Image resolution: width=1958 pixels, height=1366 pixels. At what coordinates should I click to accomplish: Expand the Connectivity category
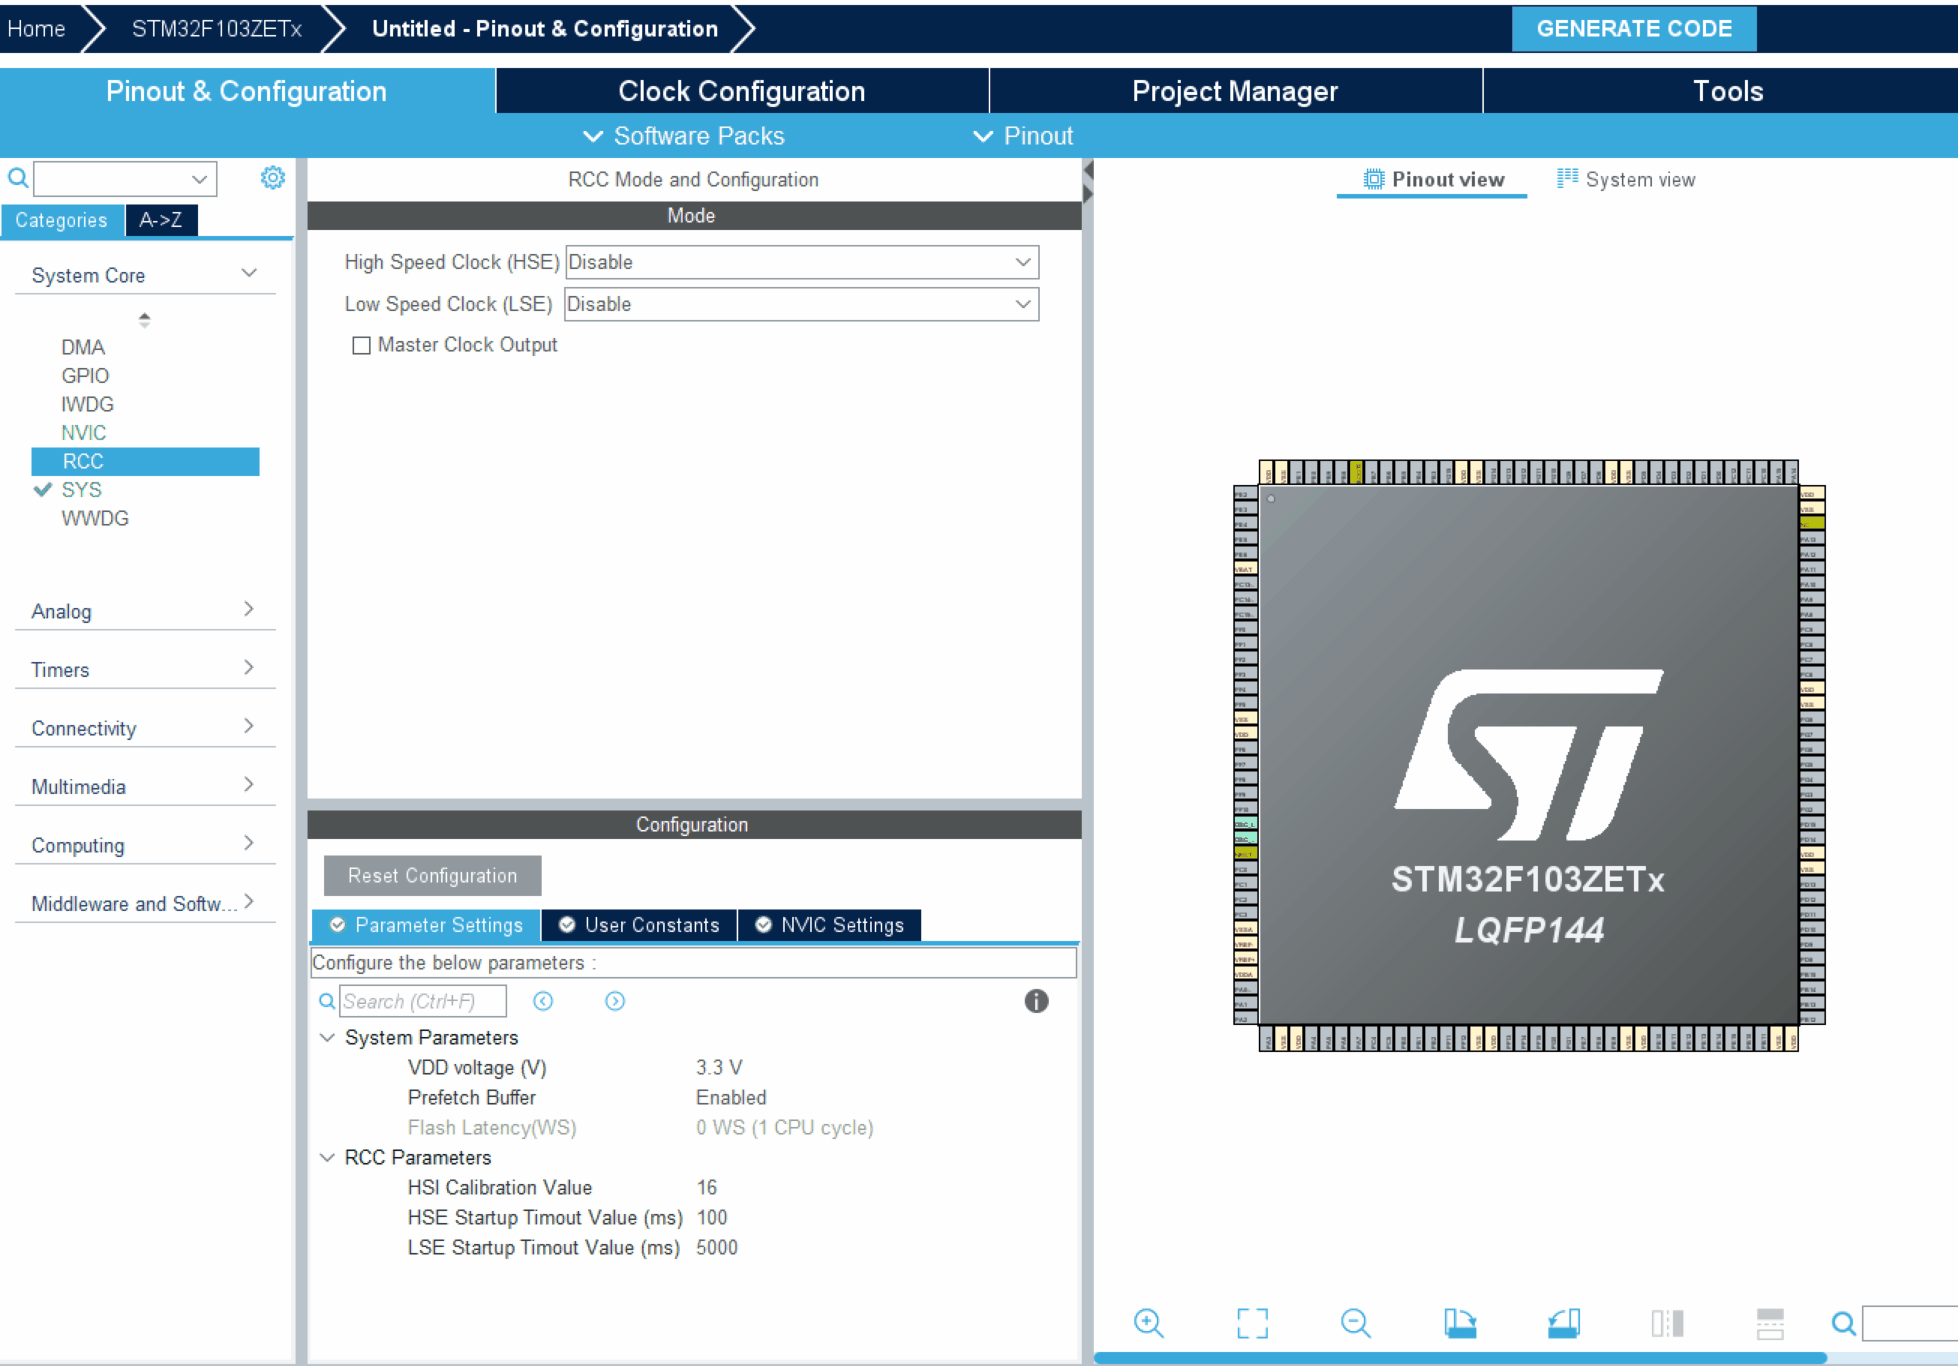tap(249, 726)
